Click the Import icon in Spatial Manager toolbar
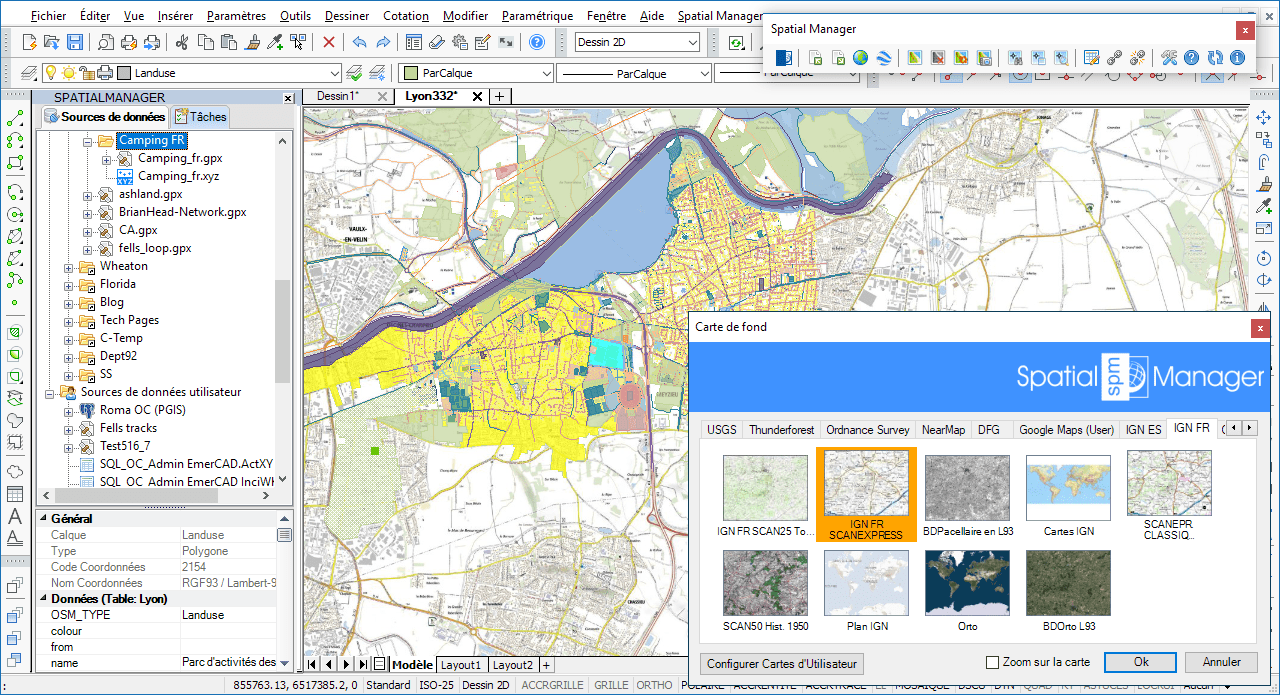The width and height of the screenshot is (1280, 695). (x=816, y=58)
